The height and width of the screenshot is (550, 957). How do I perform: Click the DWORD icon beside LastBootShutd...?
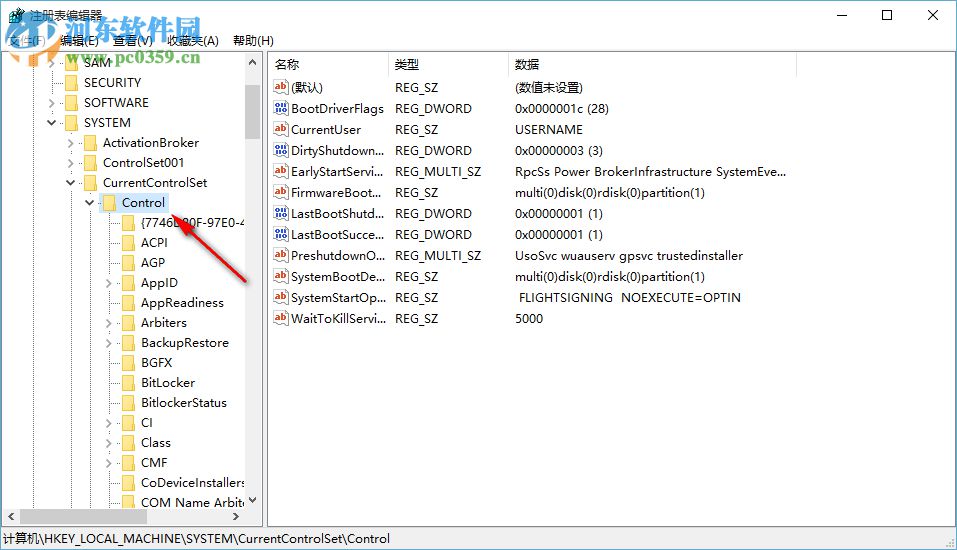click(x=281, y=214)
